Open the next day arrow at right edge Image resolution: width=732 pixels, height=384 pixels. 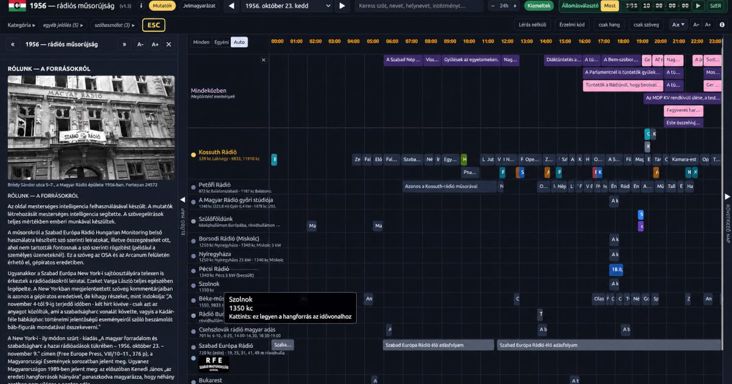click(x=727, y=196)
